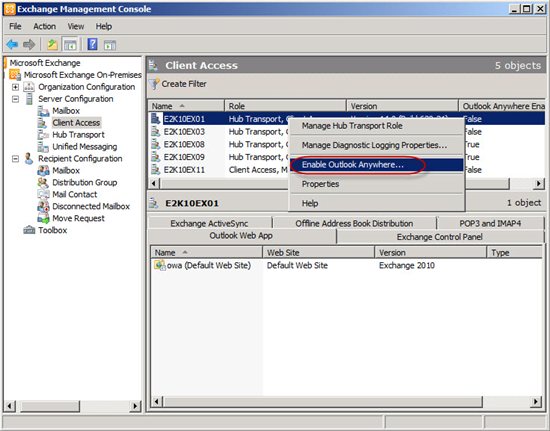
Task: Toggle the Show/Hide Console Tree icon
Action: pyautogui.click(x=70, y=45)
